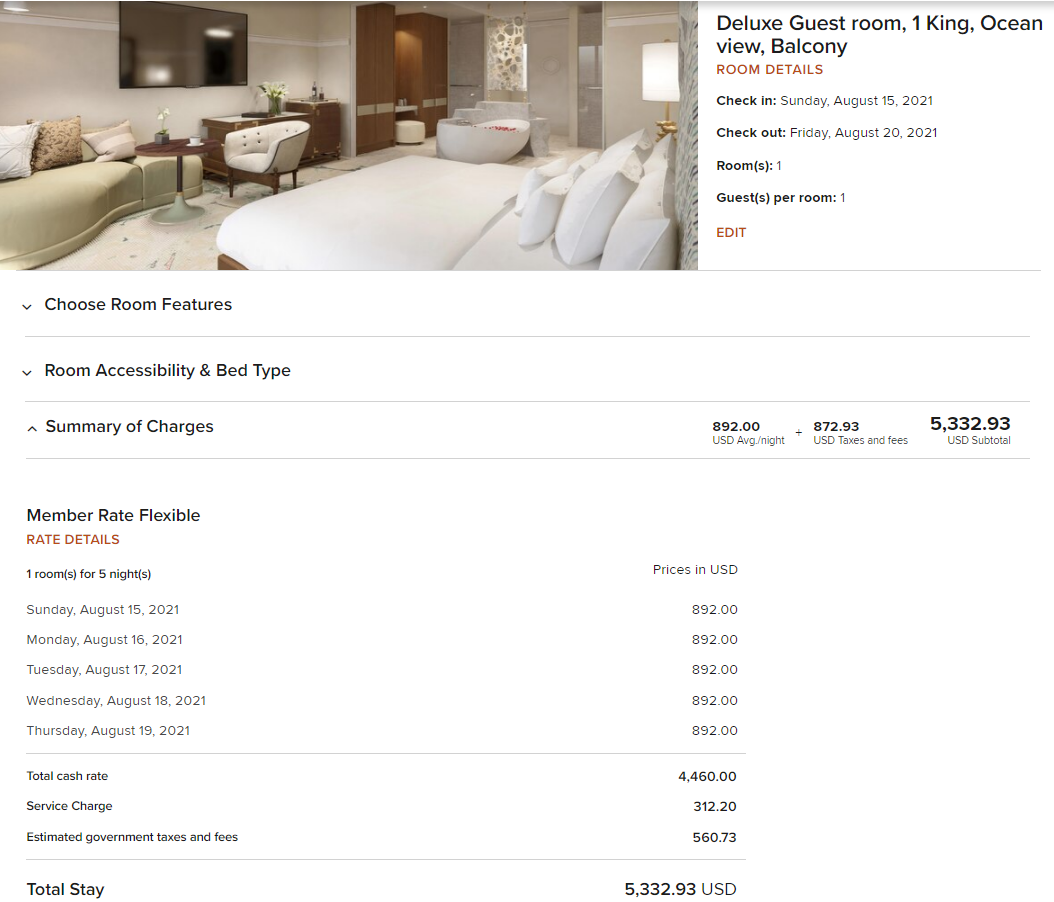Click the Sunday, August 15, 2021 nightly rate row
This screenshot has height=902, width=1054.
[x=382, y=610]
